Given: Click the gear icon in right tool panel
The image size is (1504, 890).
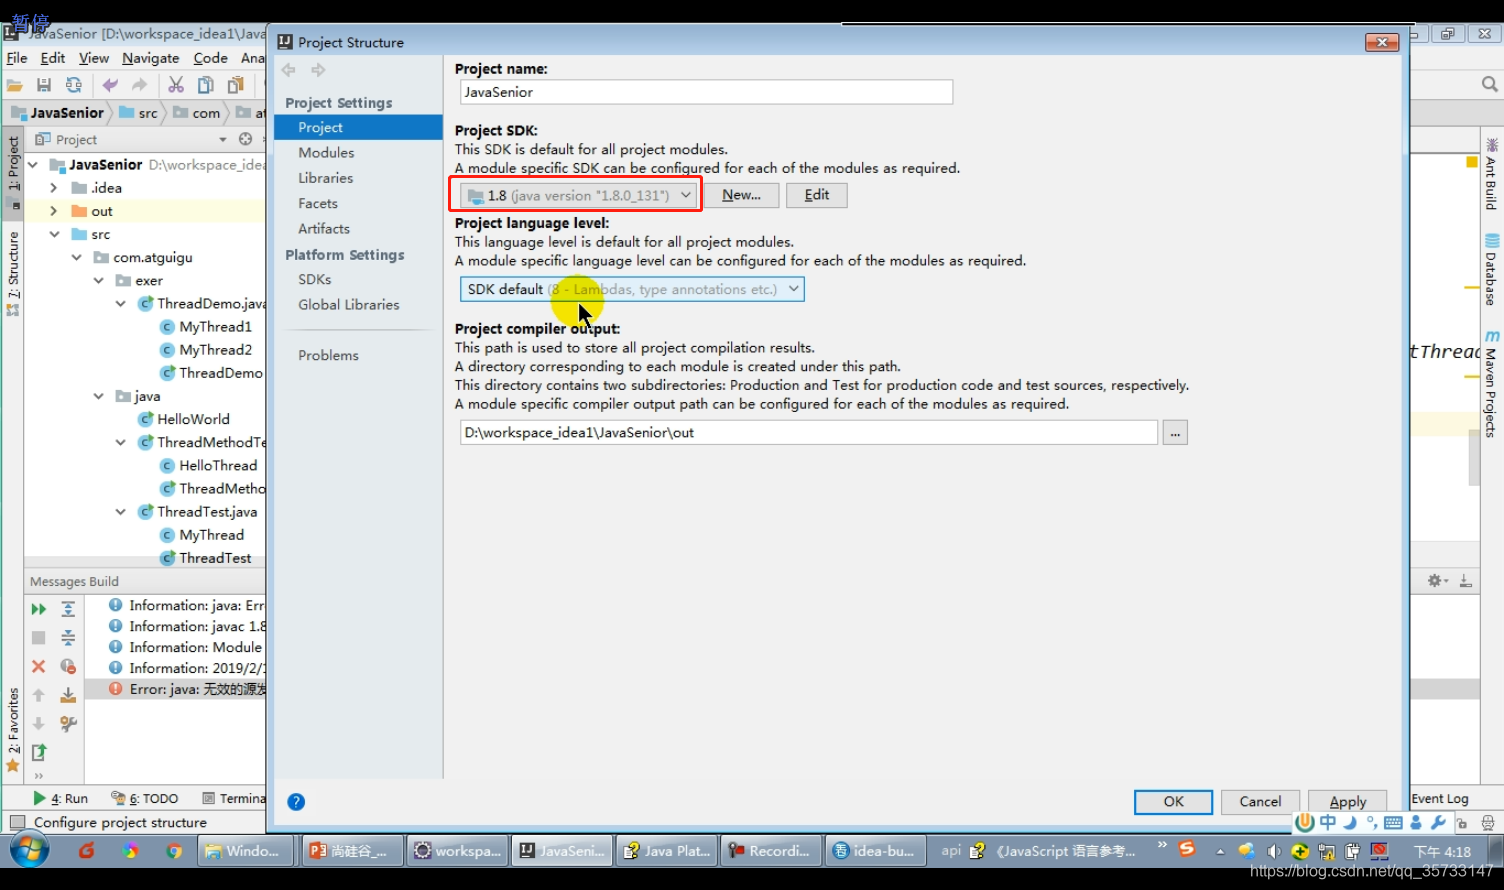Looking at the screenshot, I should (x=1436, y=581).
